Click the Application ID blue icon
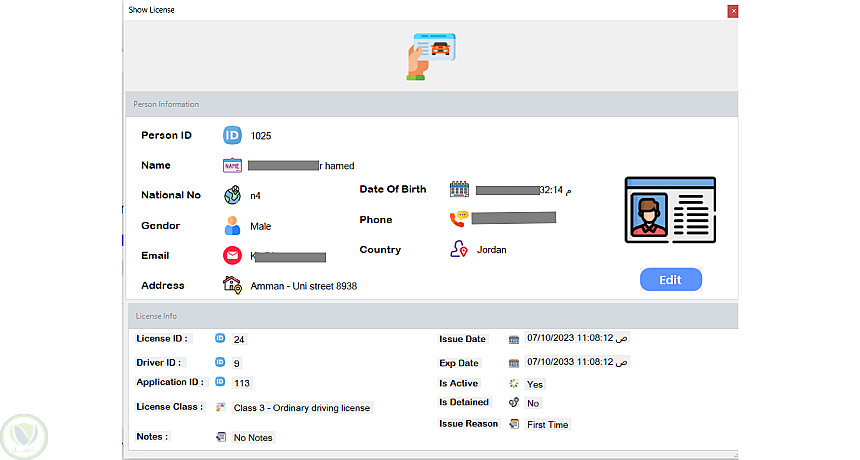Image resolution: width=860 pixels, height=460 pixels. [220, 382]
